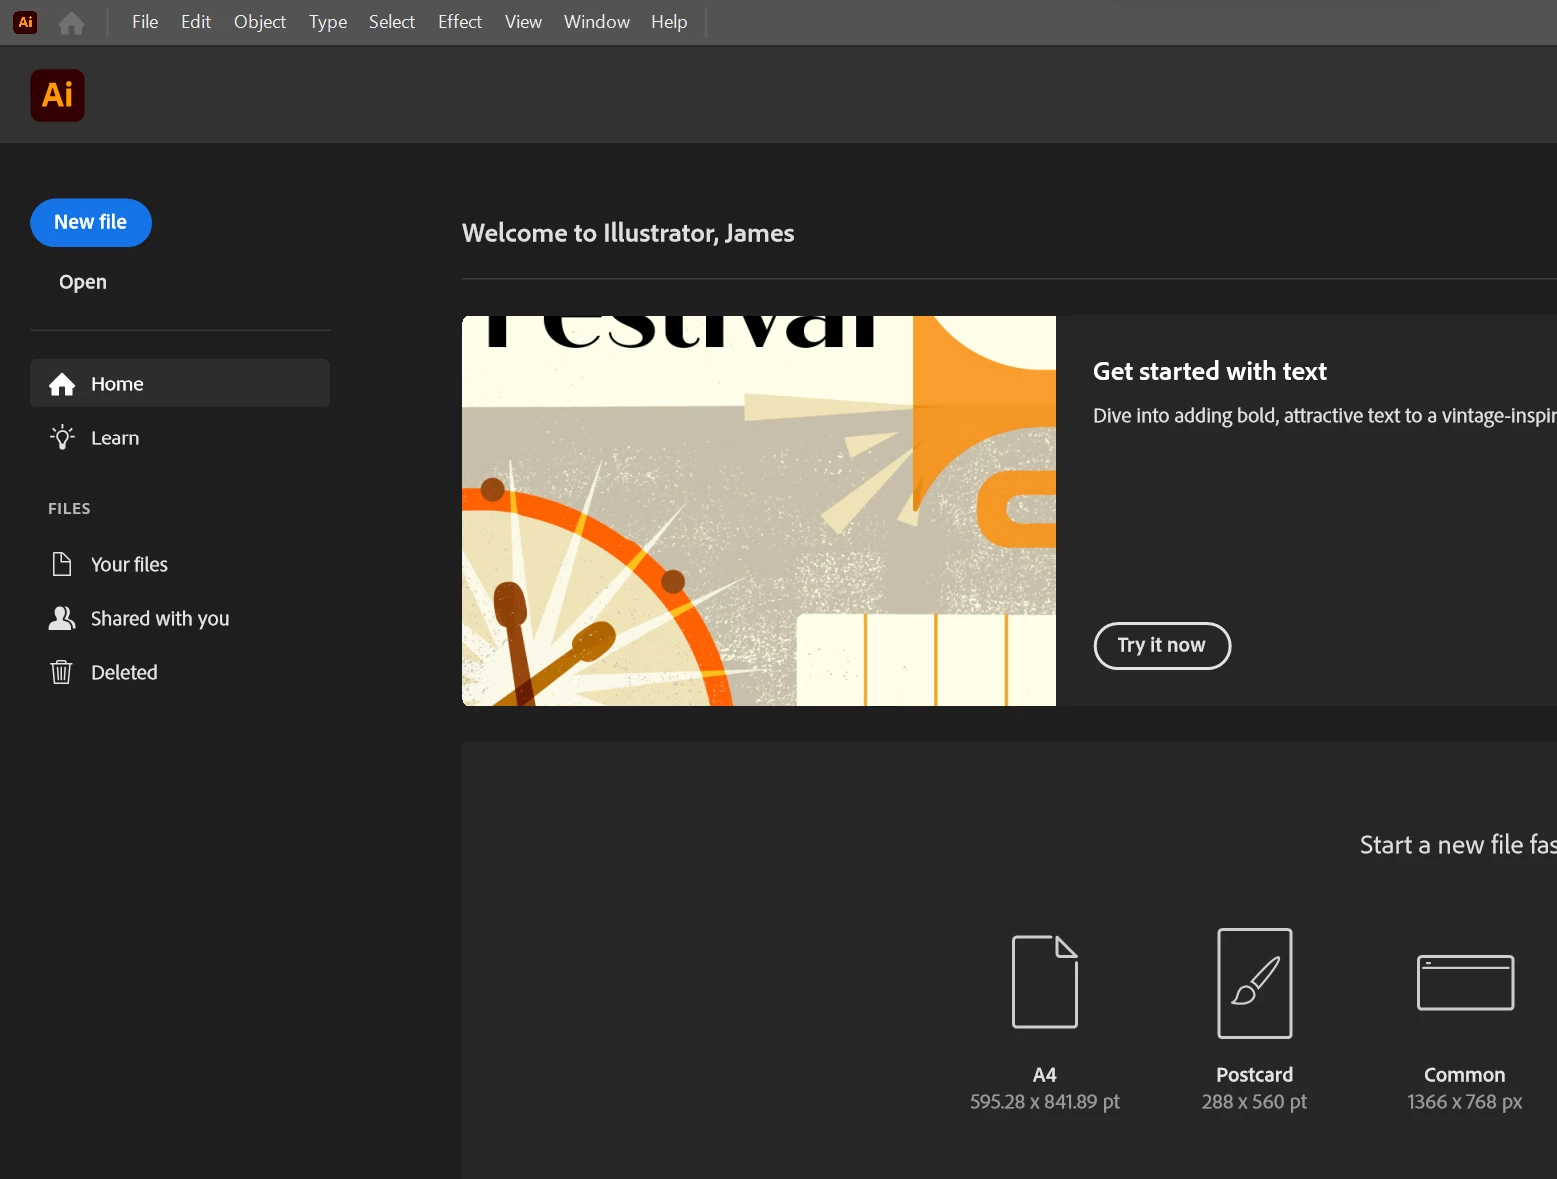This screenshot has height=1179, width=1557.
Task: Open the File menu
Action: pos(145,22)
